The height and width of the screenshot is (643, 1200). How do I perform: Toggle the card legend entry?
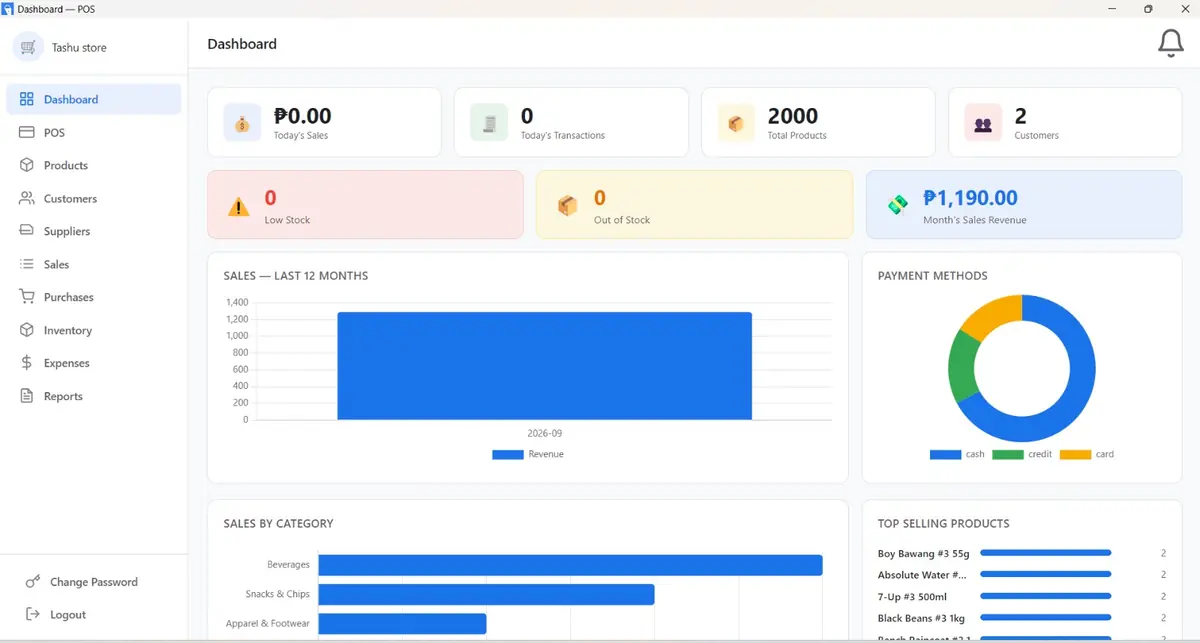1087,454
